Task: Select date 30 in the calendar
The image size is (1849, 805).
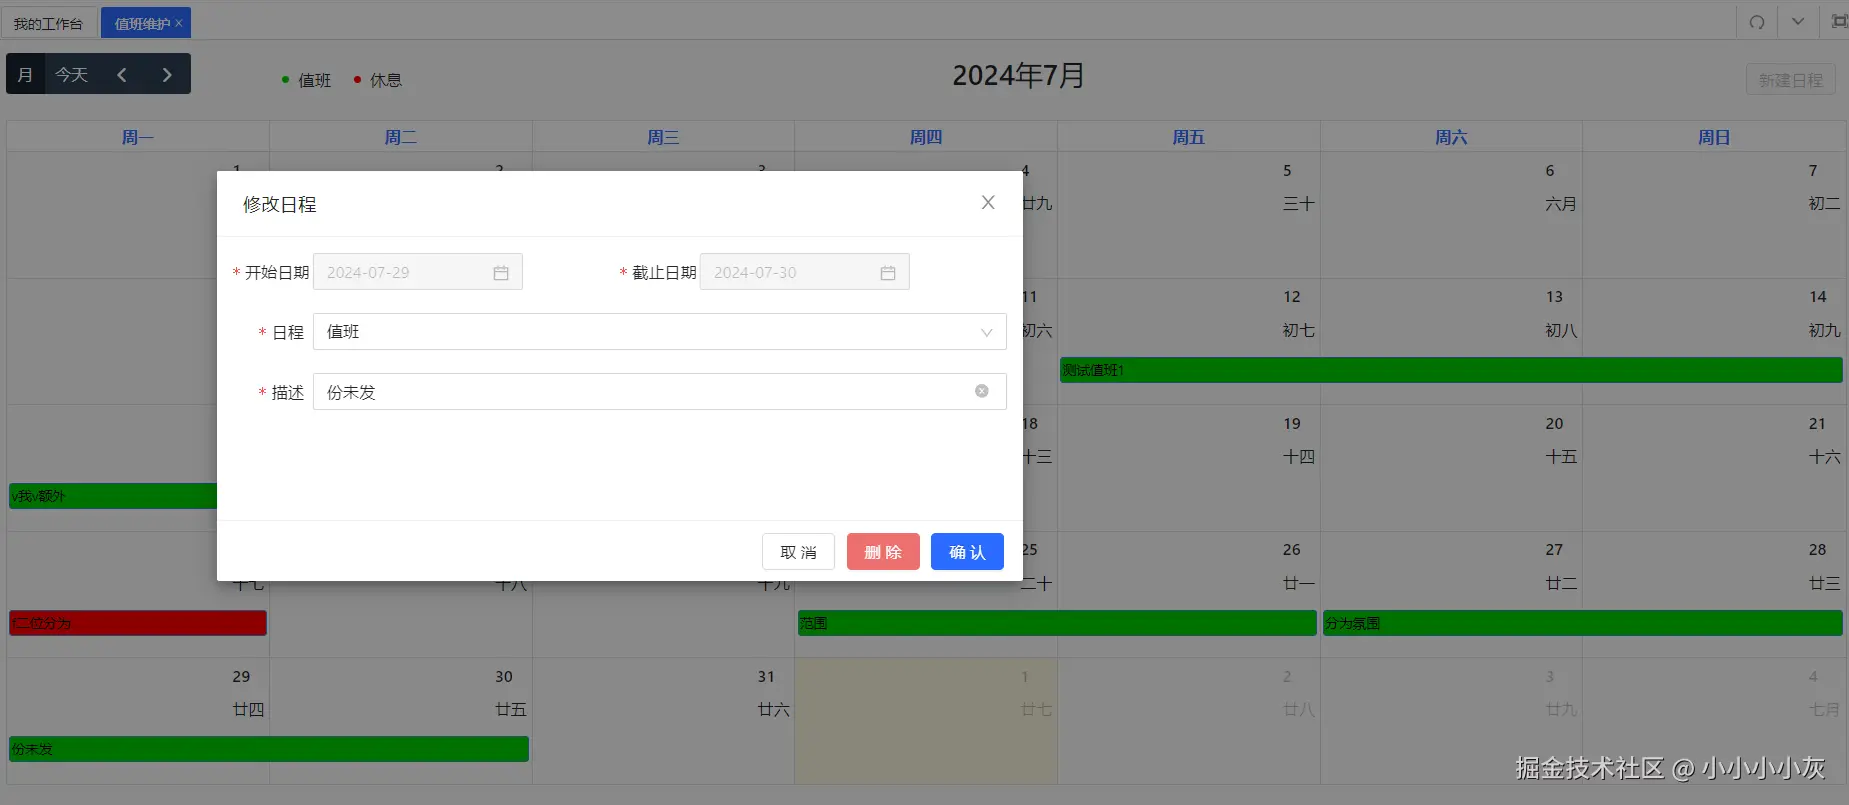Action: point(504,677)
